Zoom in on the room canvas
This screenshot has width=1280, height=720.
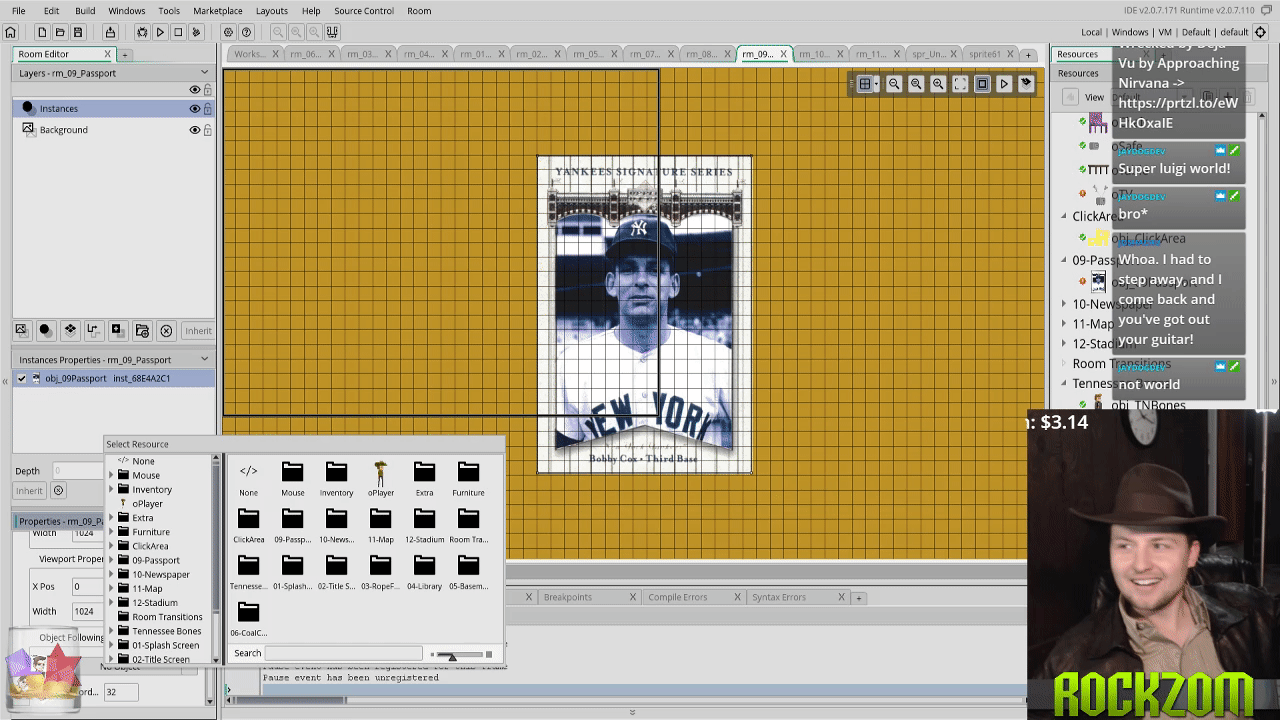point(938,84)
